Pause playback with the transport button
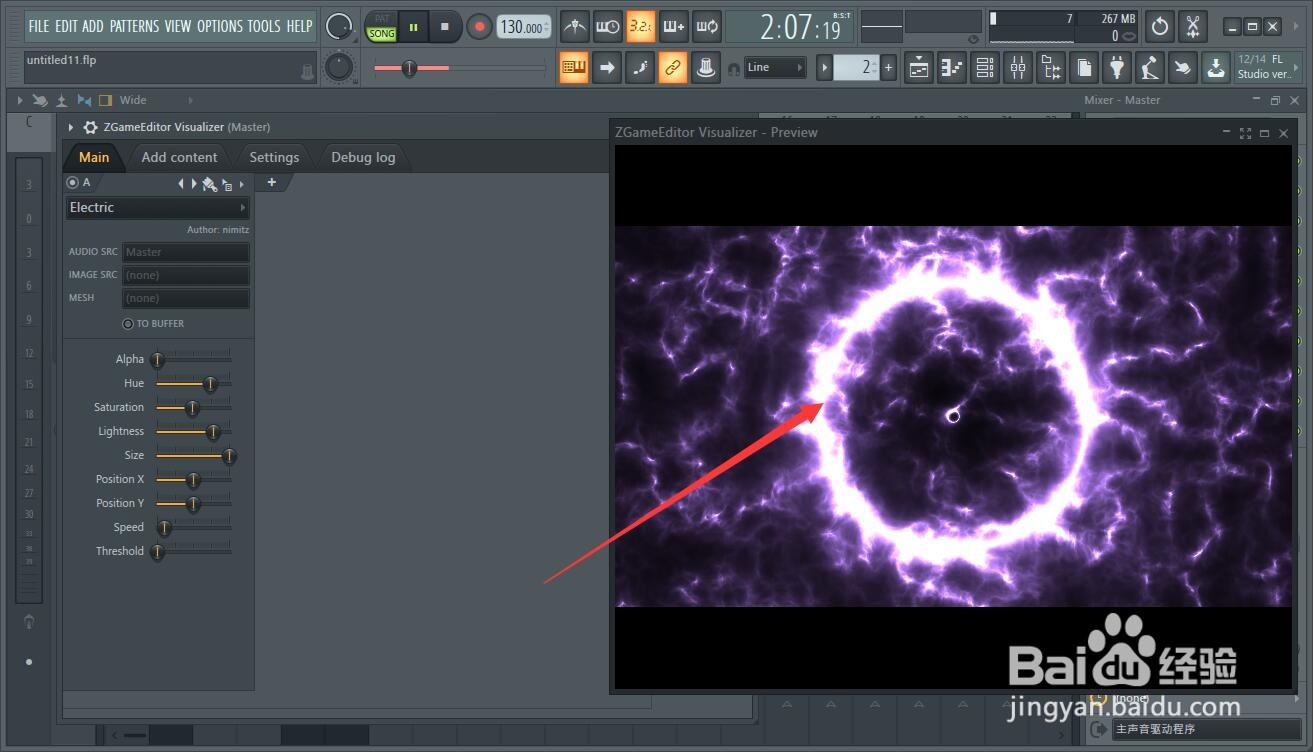Viewport: 1313px width, 752px height. click(413, 27)
